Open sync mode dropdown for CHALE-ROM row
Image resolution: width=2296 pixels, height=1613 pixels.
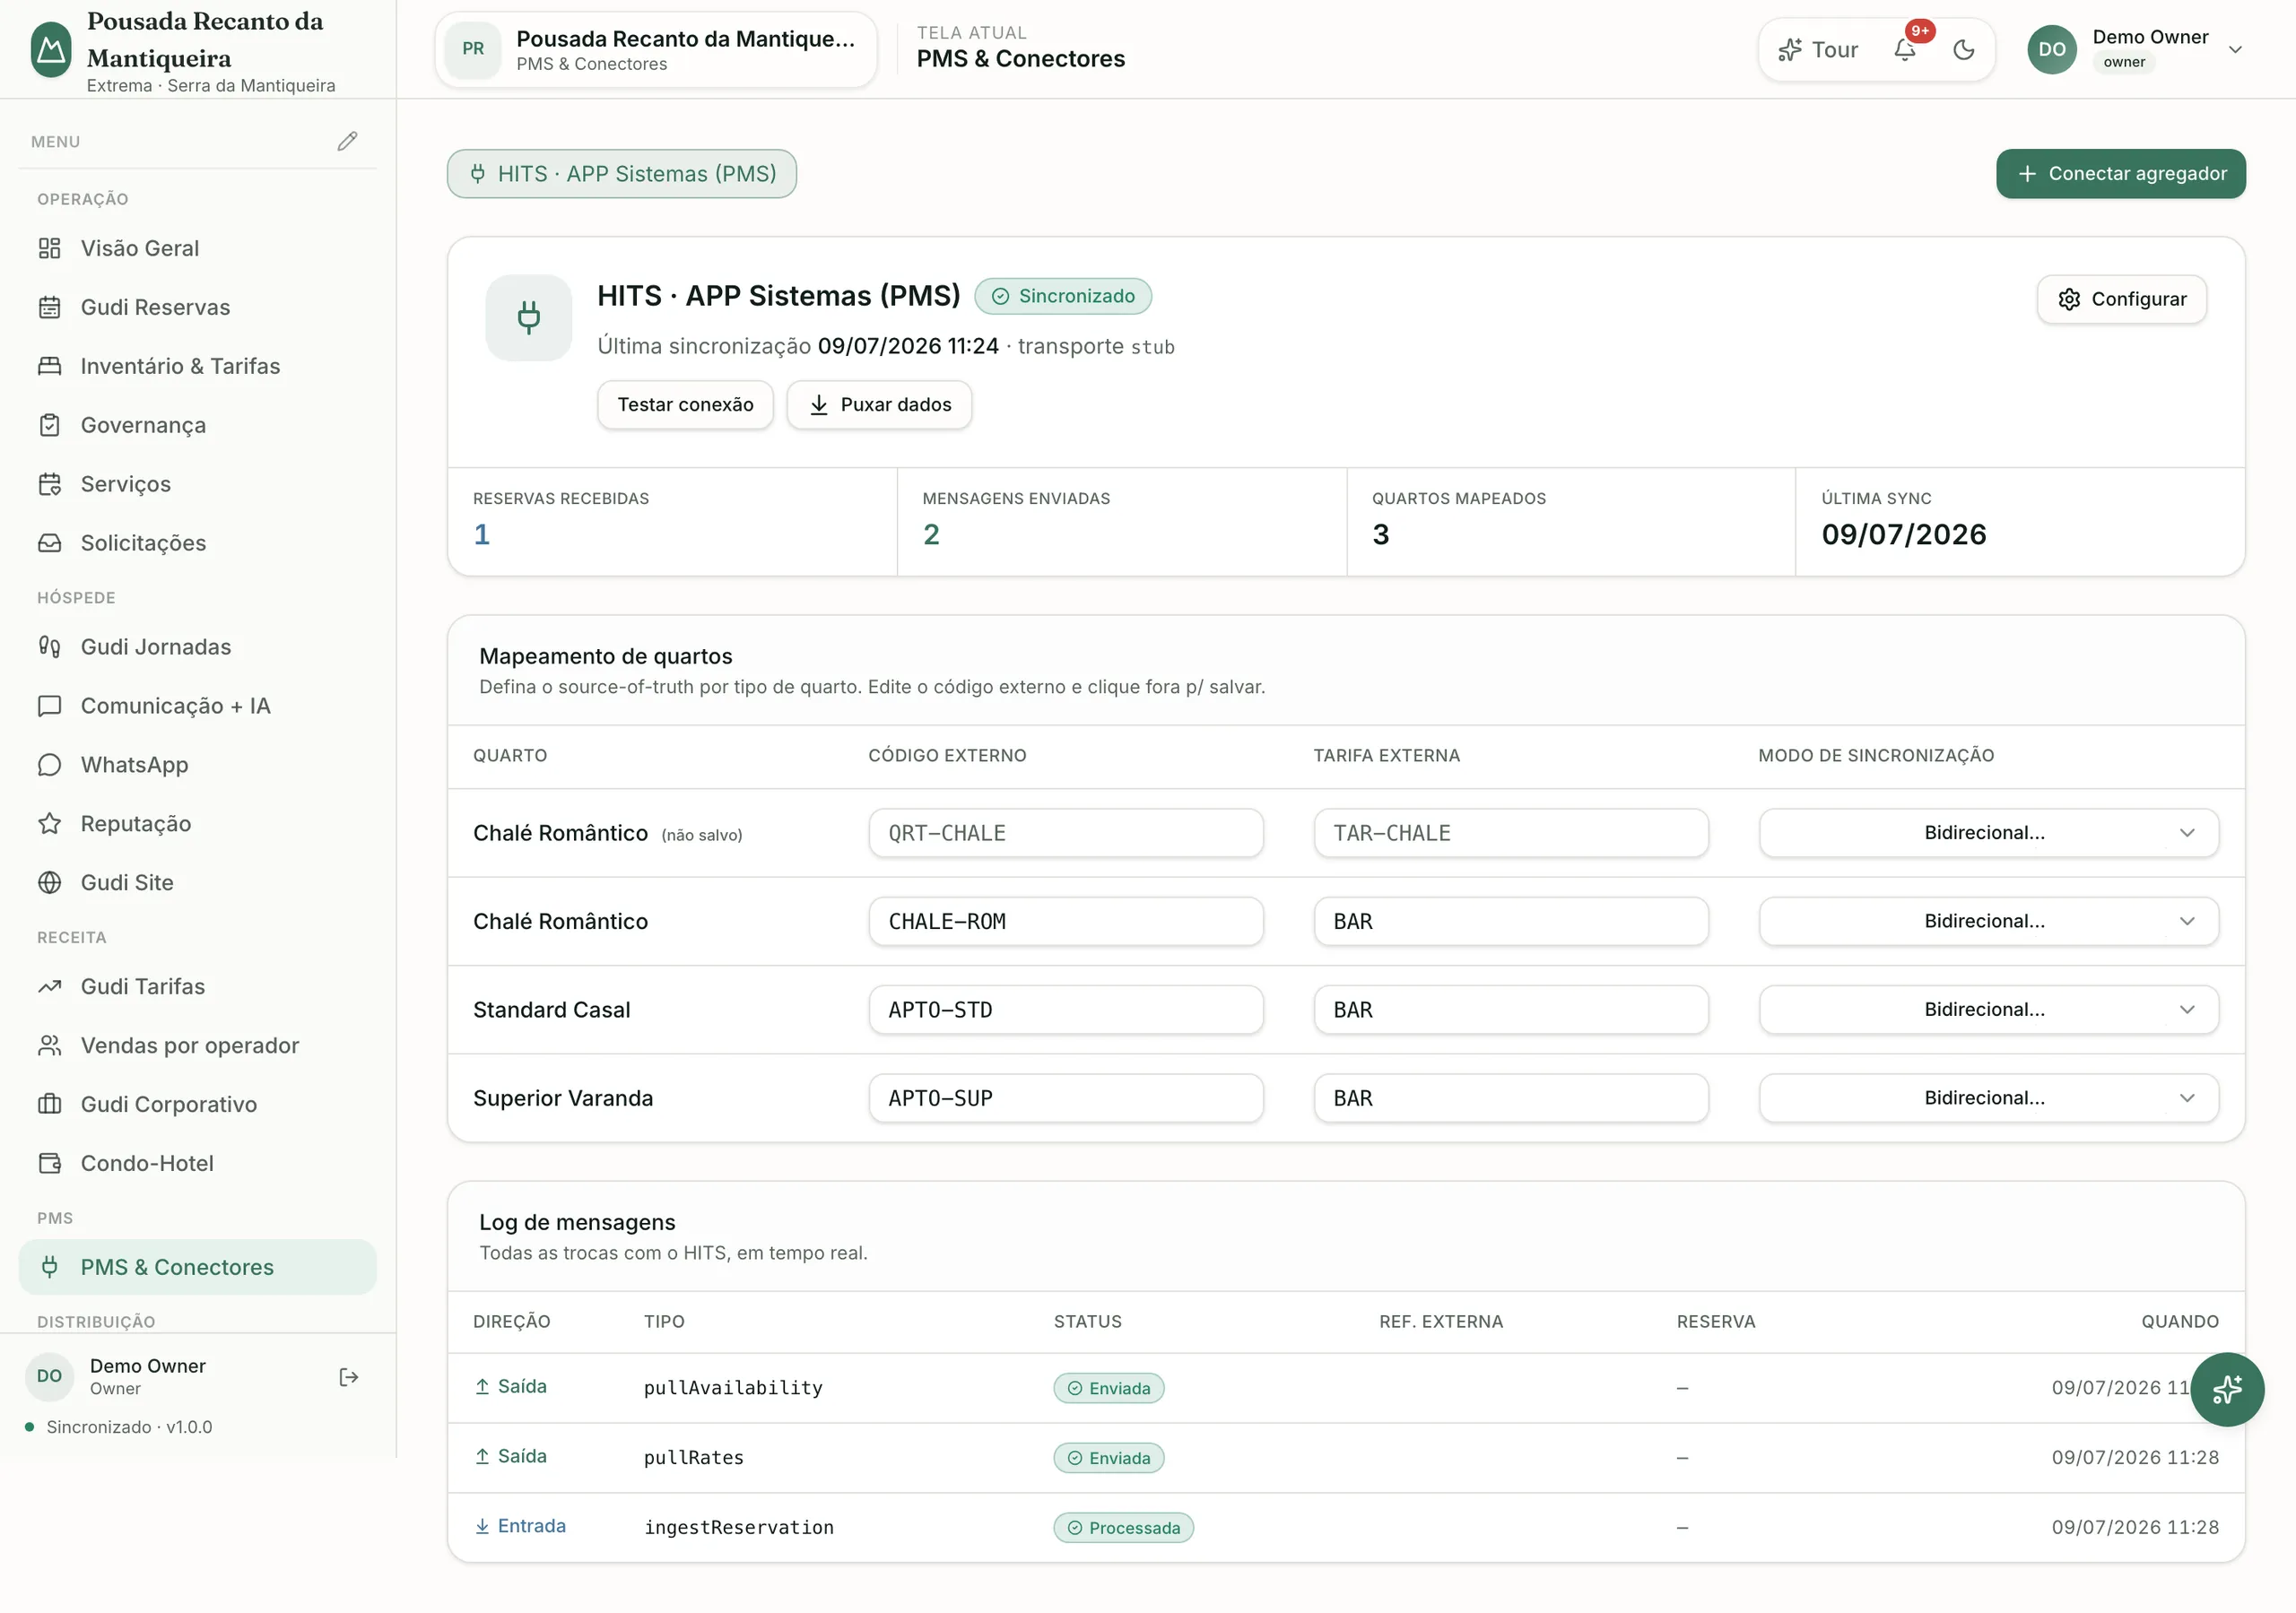coord(1988,921)
